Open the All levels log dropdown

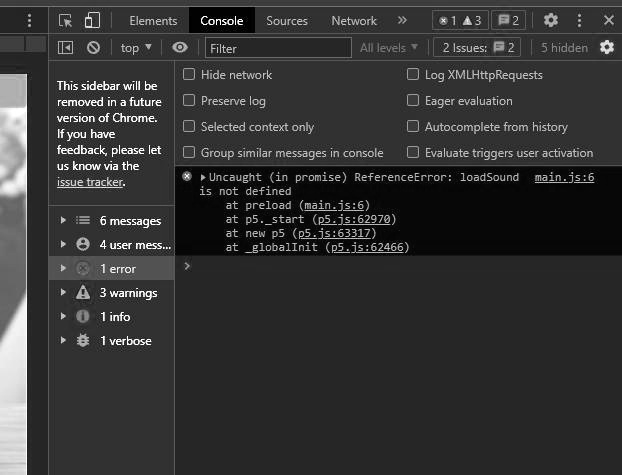click(x=389, y=47)
